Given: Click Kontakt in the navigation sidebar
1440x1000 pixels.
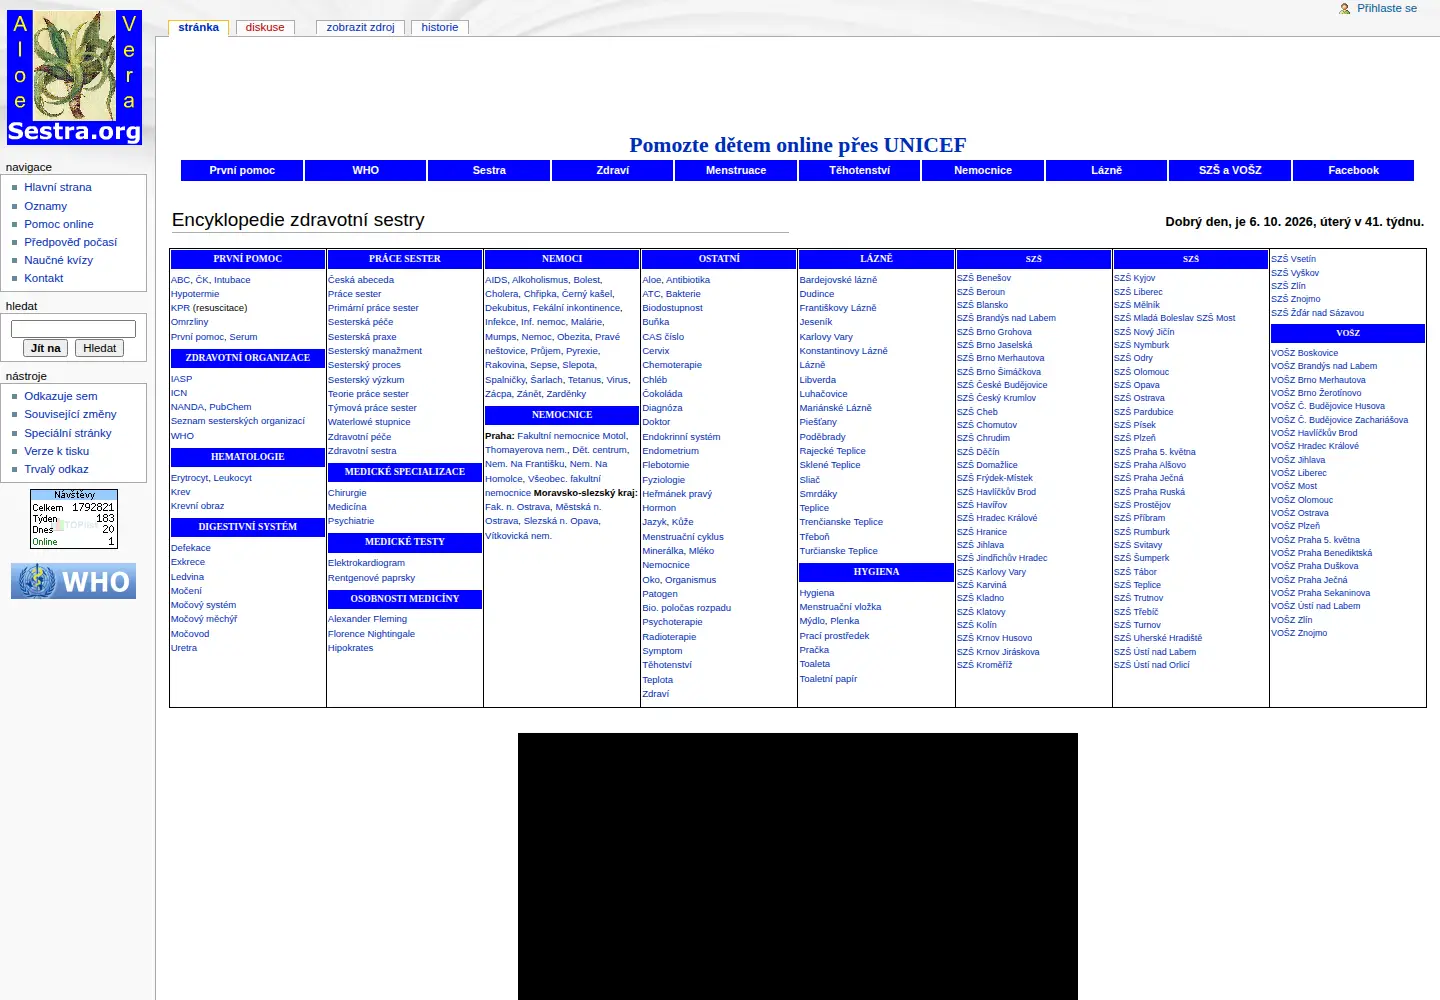Looking at the screenshot, I should 44,278.
